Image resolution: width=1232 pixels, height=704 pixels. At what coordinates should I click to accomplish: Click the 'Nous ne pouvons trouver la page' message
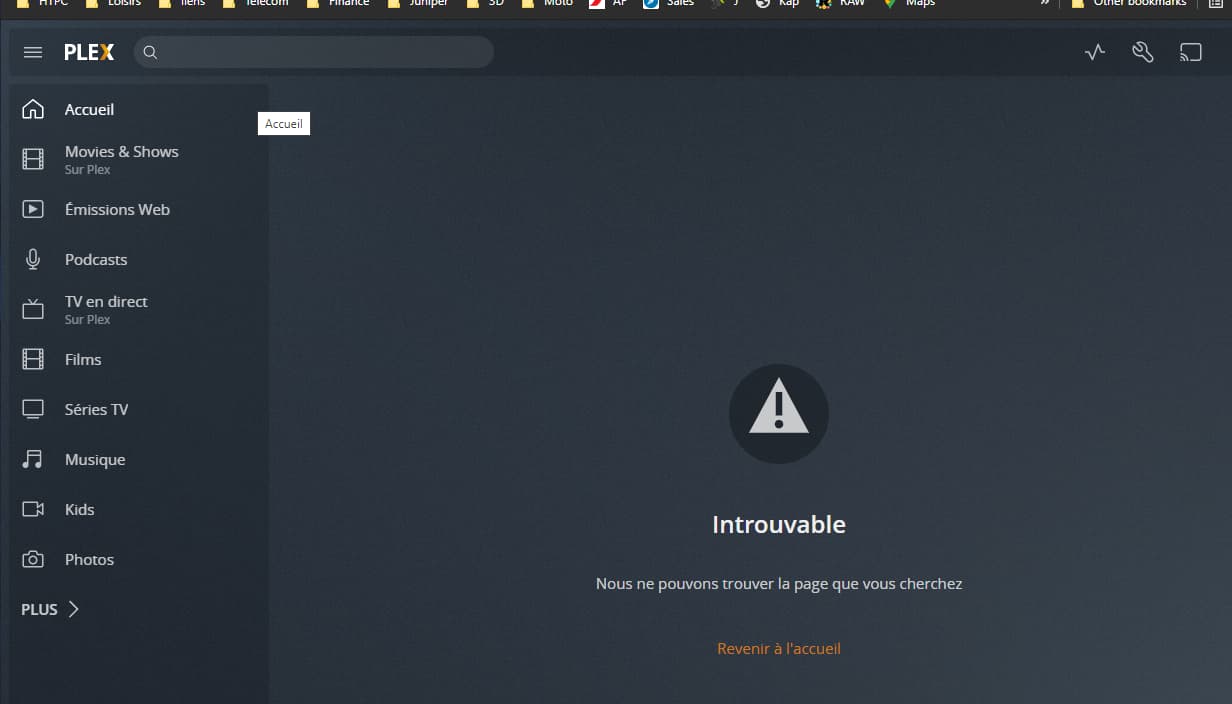[779, 583]
